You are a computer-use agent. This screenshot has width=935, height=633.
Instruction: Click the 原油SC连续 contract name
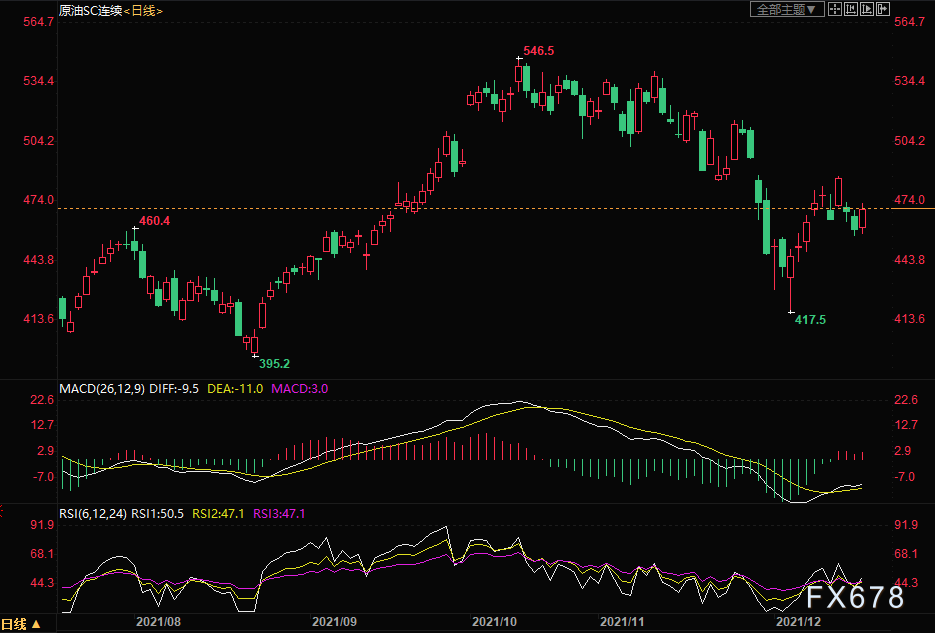[x=89, y=10]
